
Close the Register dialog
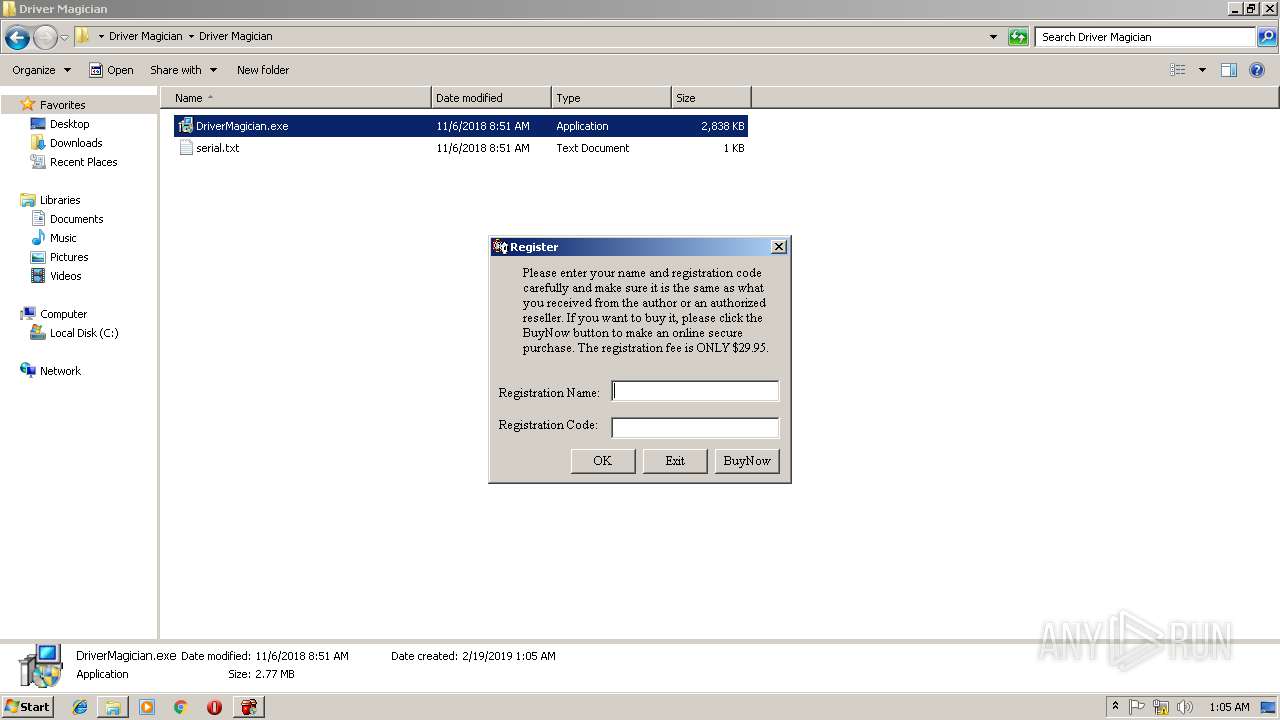tap(779, 247)
